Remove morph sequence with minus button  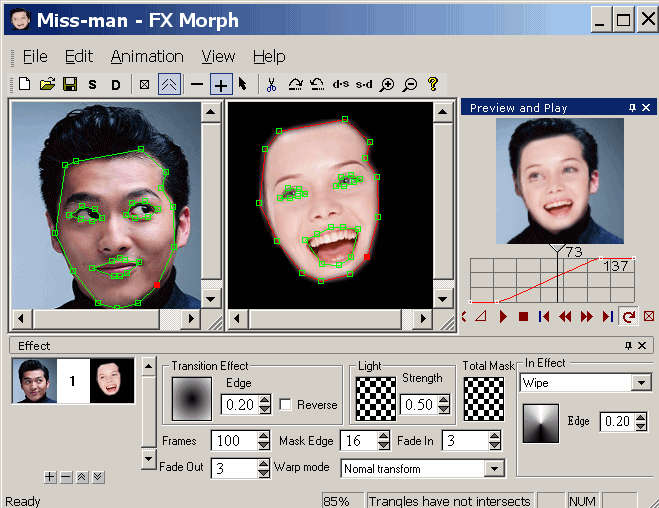tap(66, 477)
